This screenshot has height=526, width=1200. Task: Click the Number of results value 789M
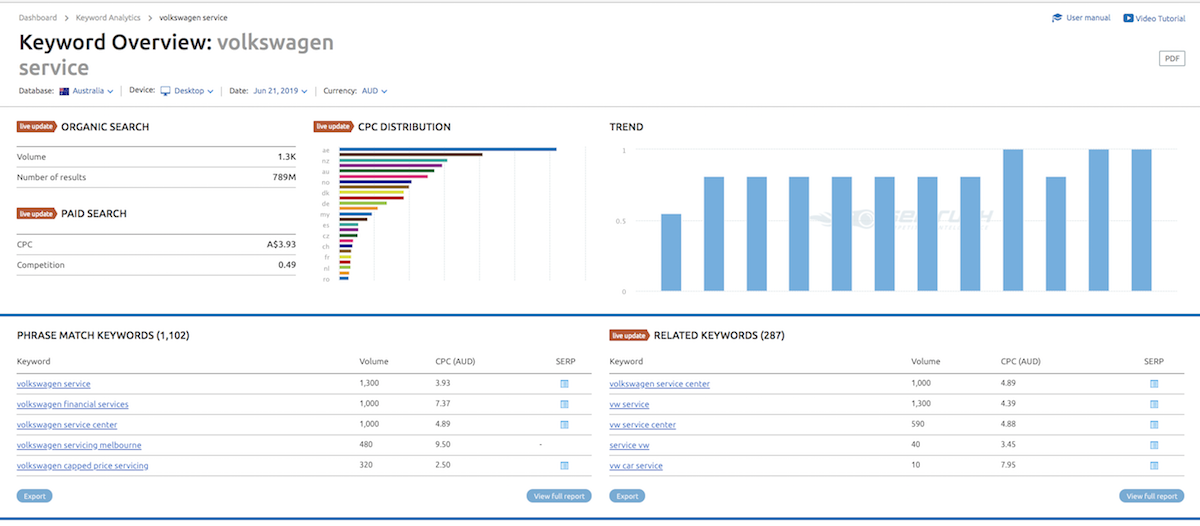click(x=284, y=177)
